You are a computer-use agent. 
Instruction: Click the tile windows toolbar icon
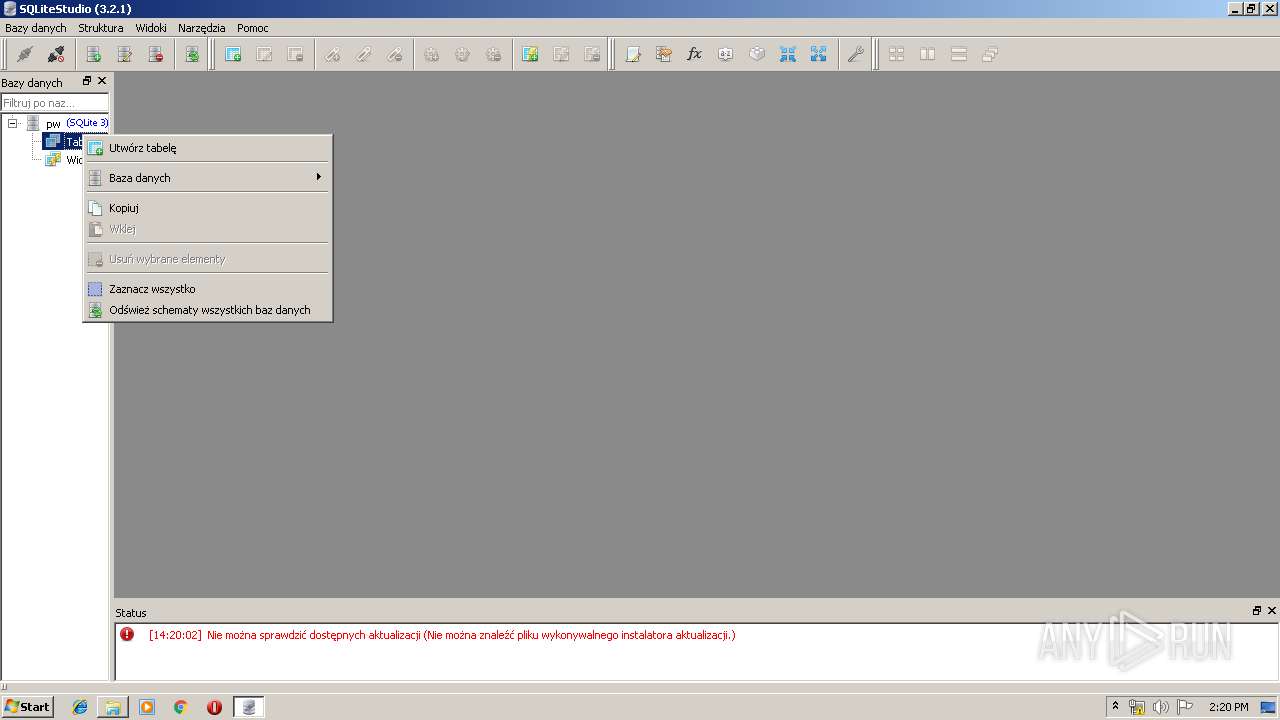point(897,55)
